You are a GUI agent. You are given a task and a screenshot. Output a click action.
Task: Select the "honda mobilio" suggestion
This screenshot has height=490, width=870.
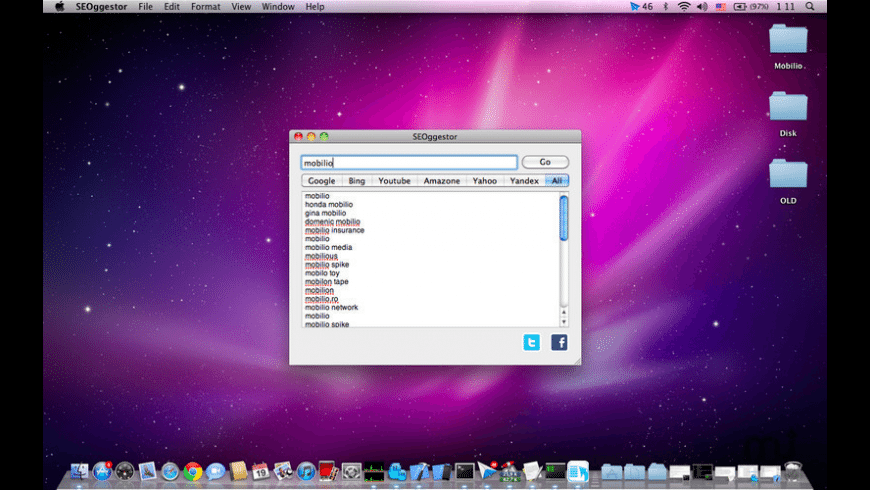pos(328,205)
